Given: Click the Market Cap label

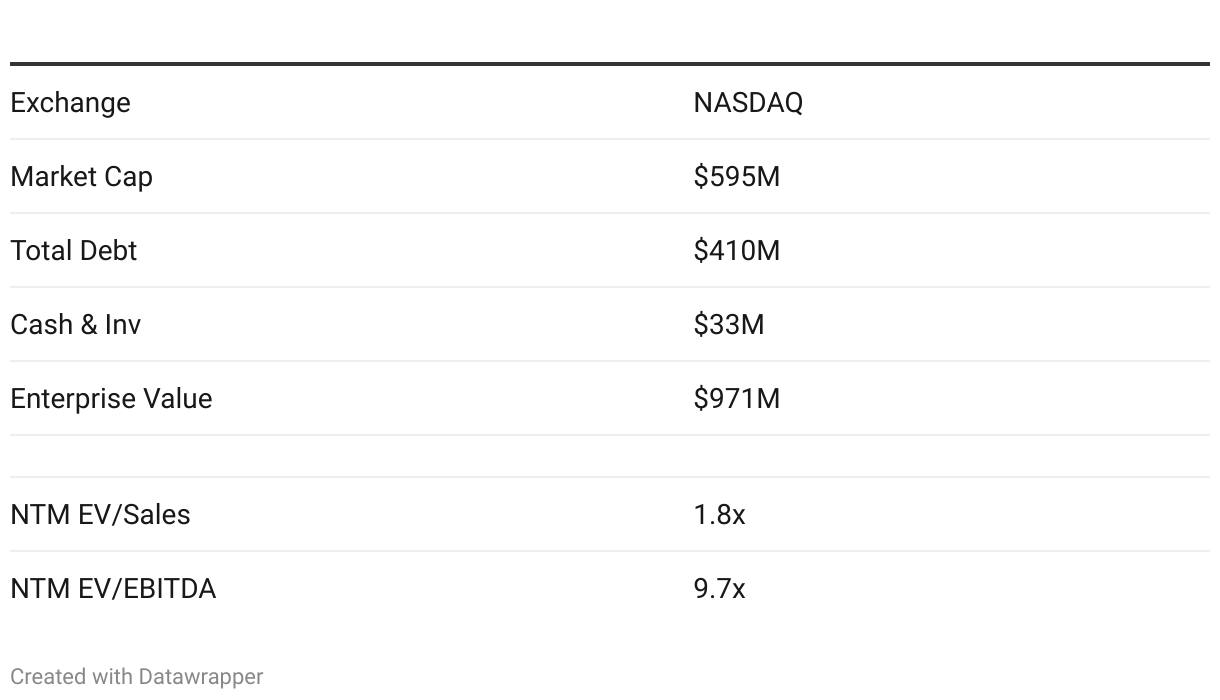Looking at the screenshot, I should point(81,177).
